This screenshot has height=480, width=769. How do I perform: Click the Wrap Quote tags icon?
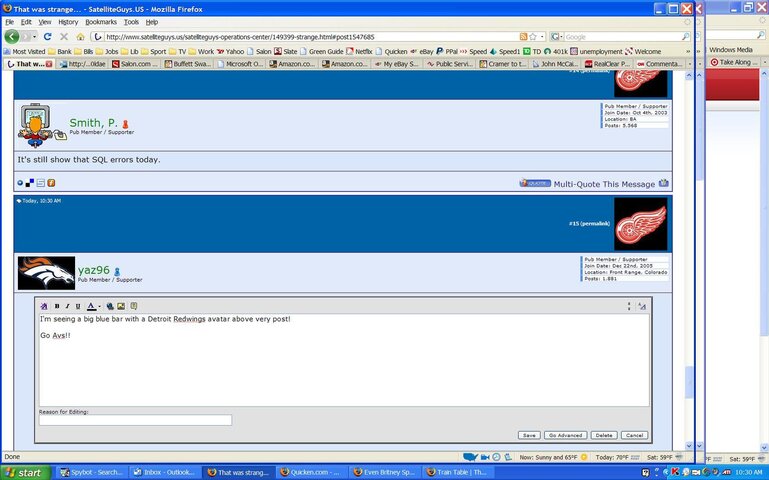pos(133,306)
